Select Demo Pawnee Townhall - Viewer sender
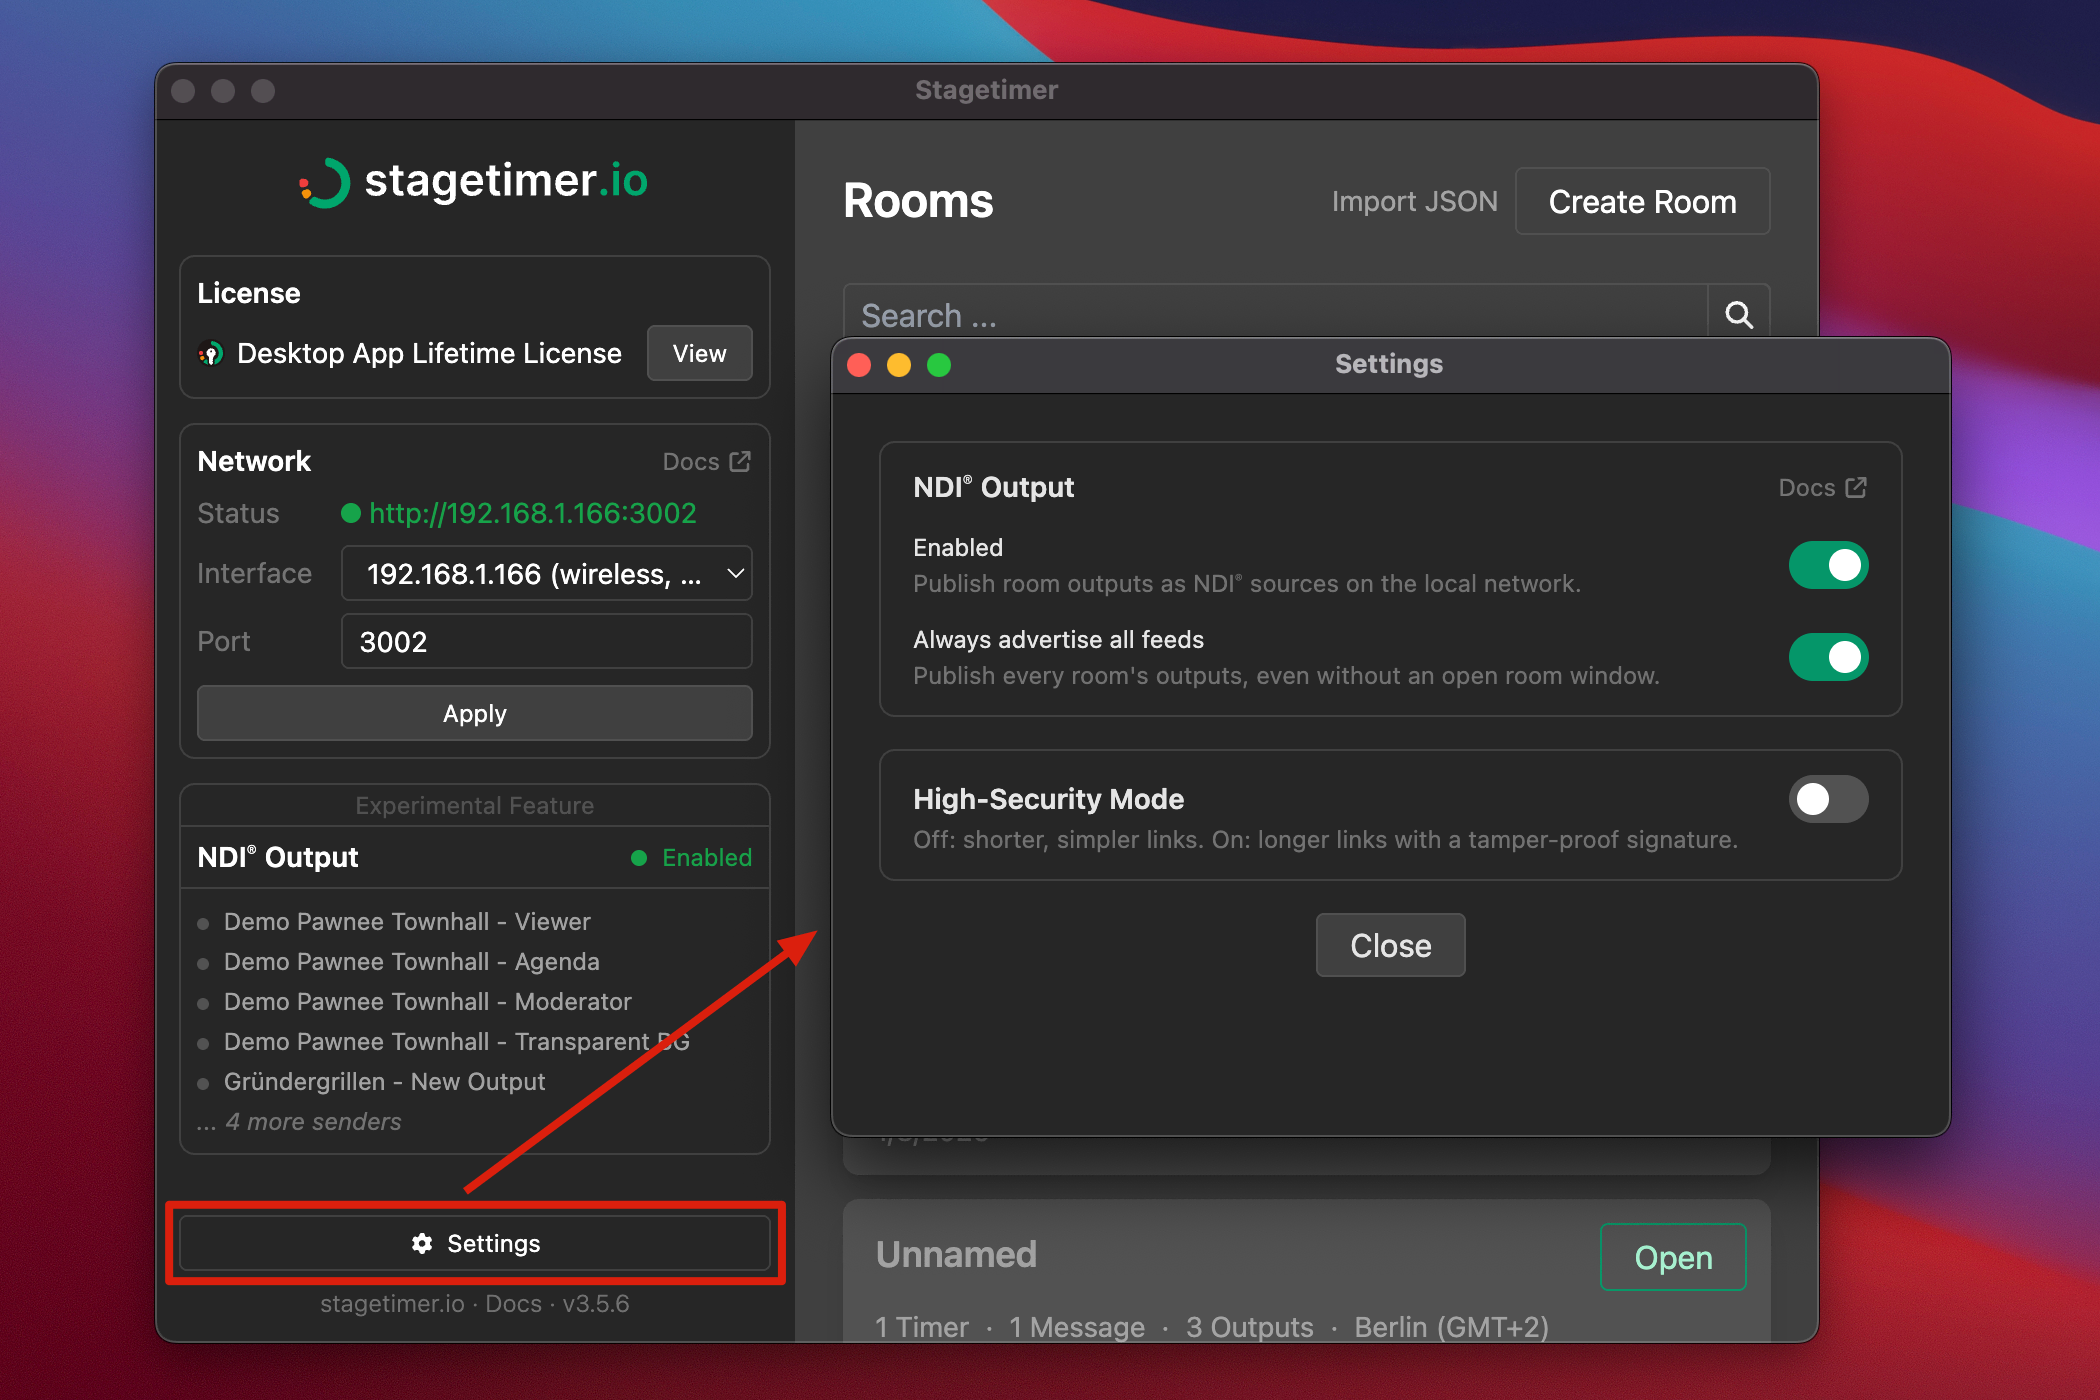 coord(407,921)
